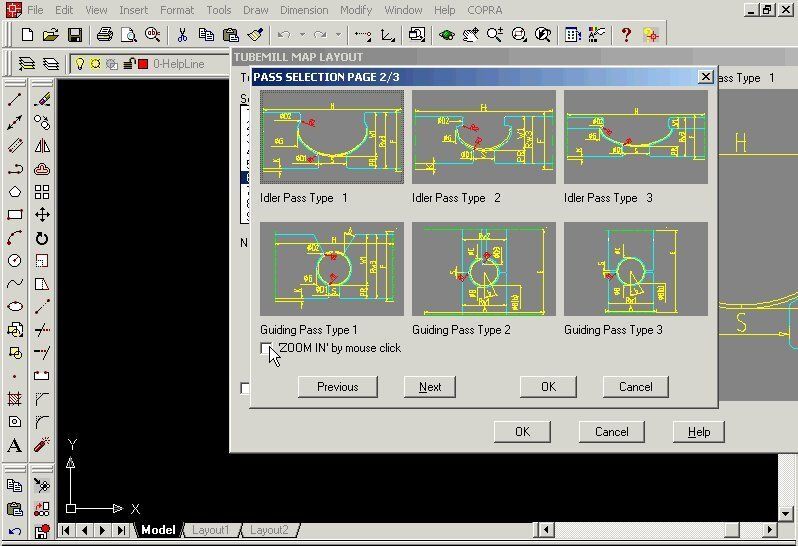
Task: Select the Rotate tool icon
Action: (42, 238)
